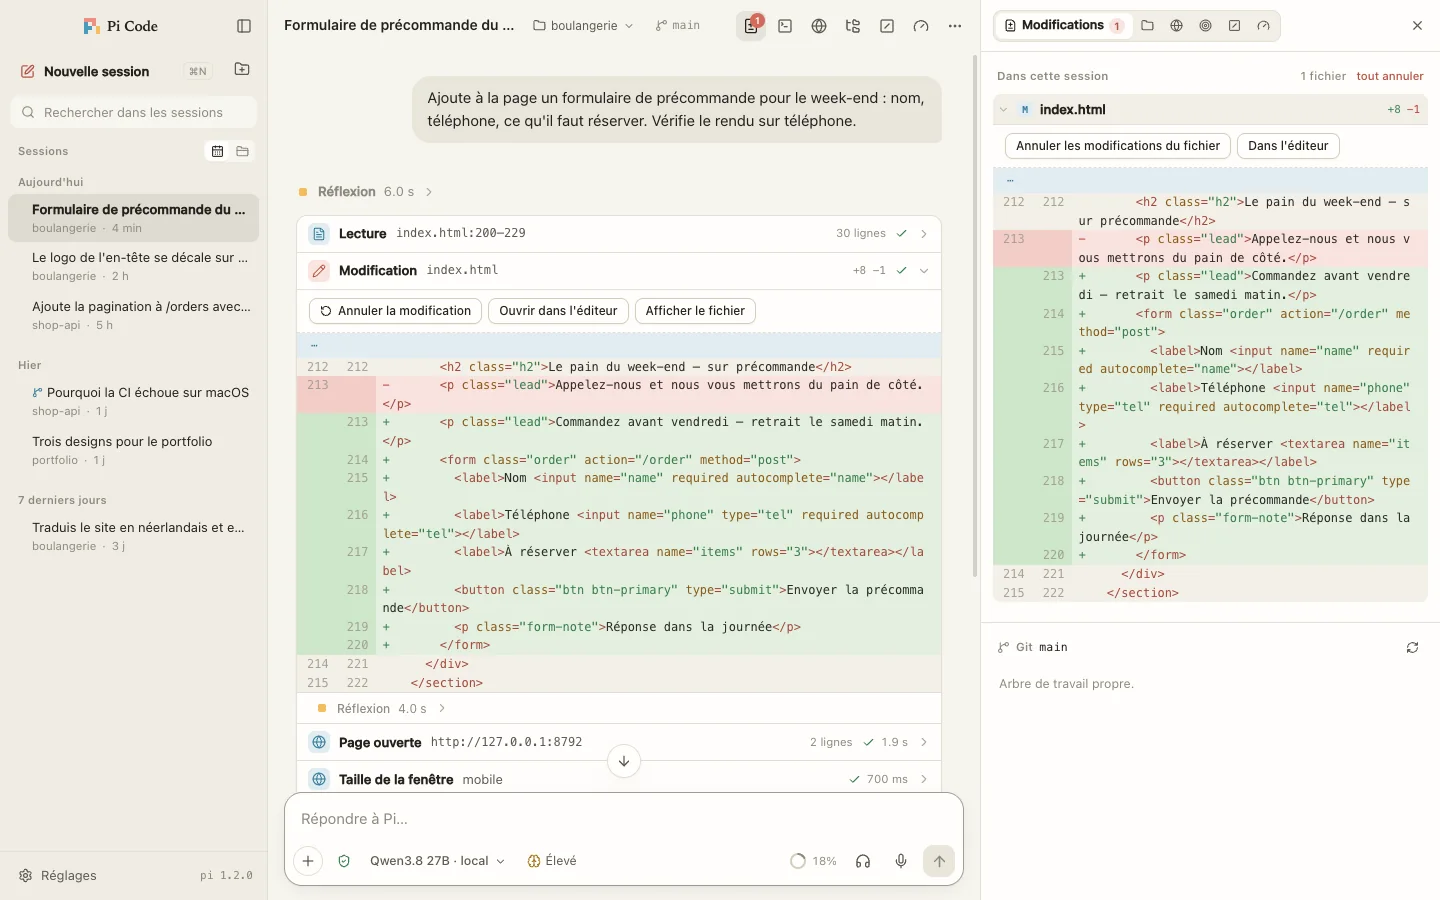Click the gauge icon in the main toolbar
The width and height of the screenshot is (1440, 900).
point(921,26)
